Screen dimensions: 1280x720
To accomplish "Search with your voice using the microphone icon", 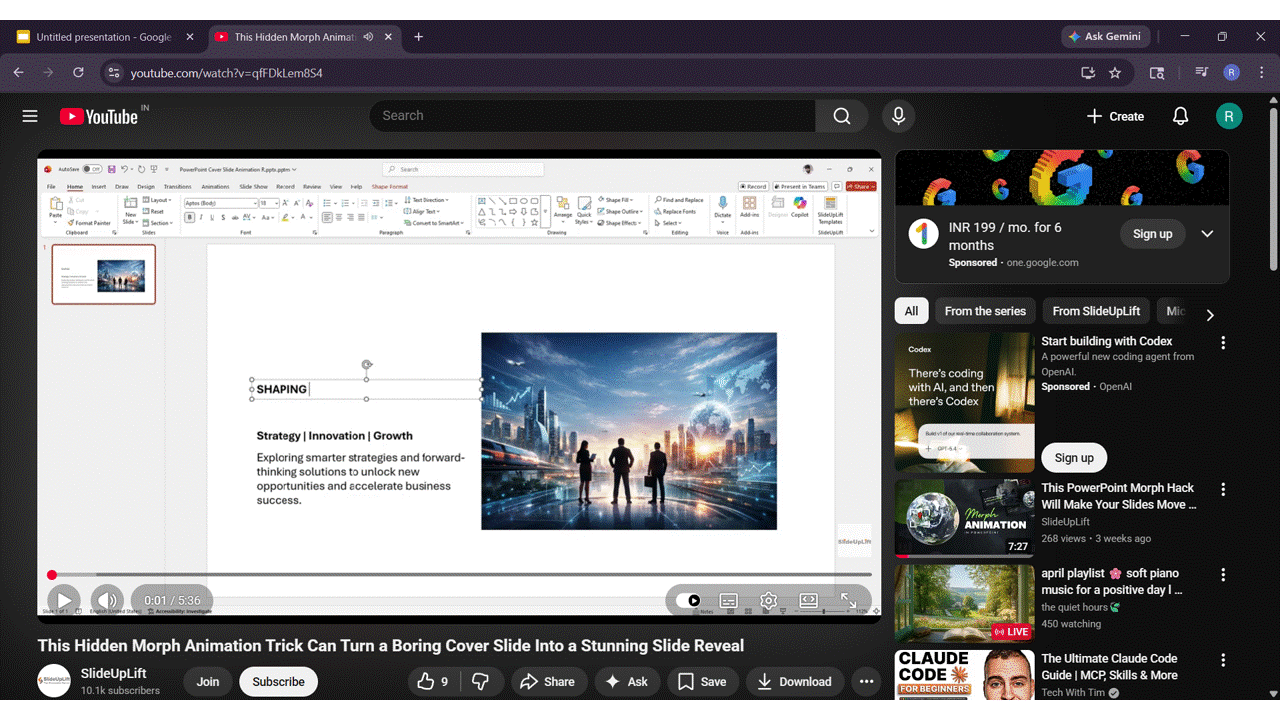I will pyautogui.click(x=898, y=115).
